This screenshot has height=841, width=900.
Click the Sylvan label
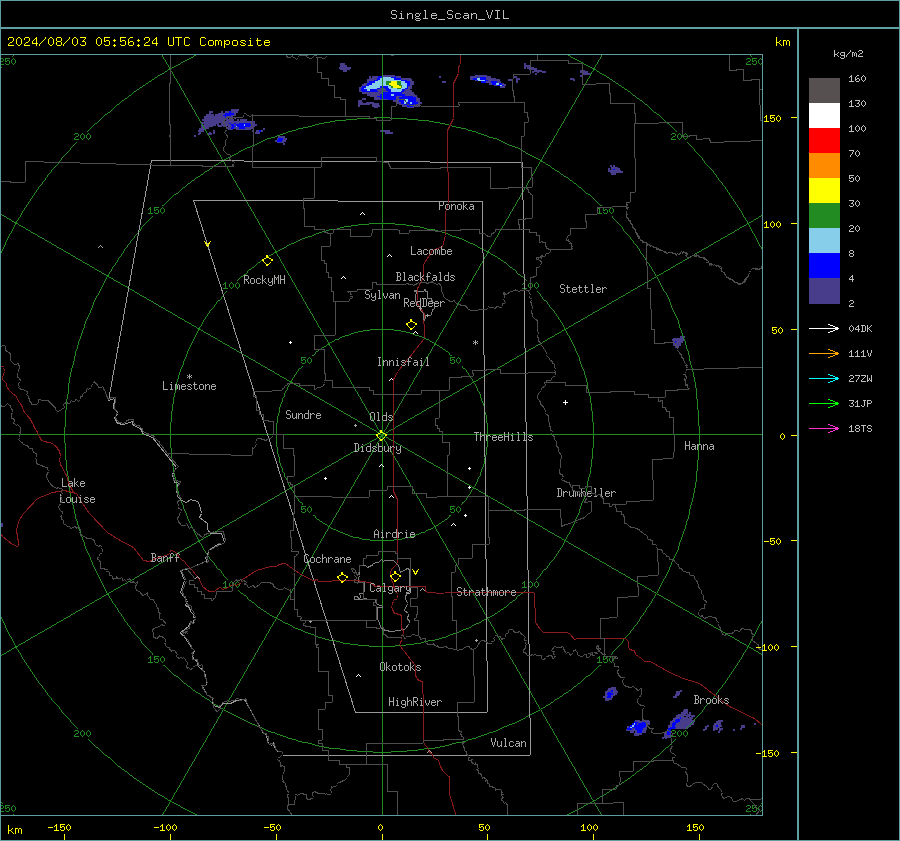point(382,295)
